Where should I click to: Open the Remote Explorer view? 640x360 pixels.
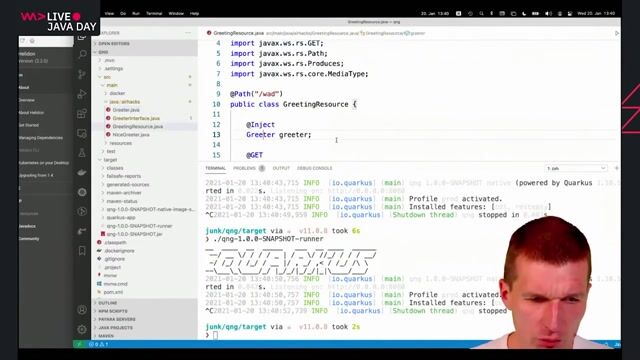click(82, 133)
